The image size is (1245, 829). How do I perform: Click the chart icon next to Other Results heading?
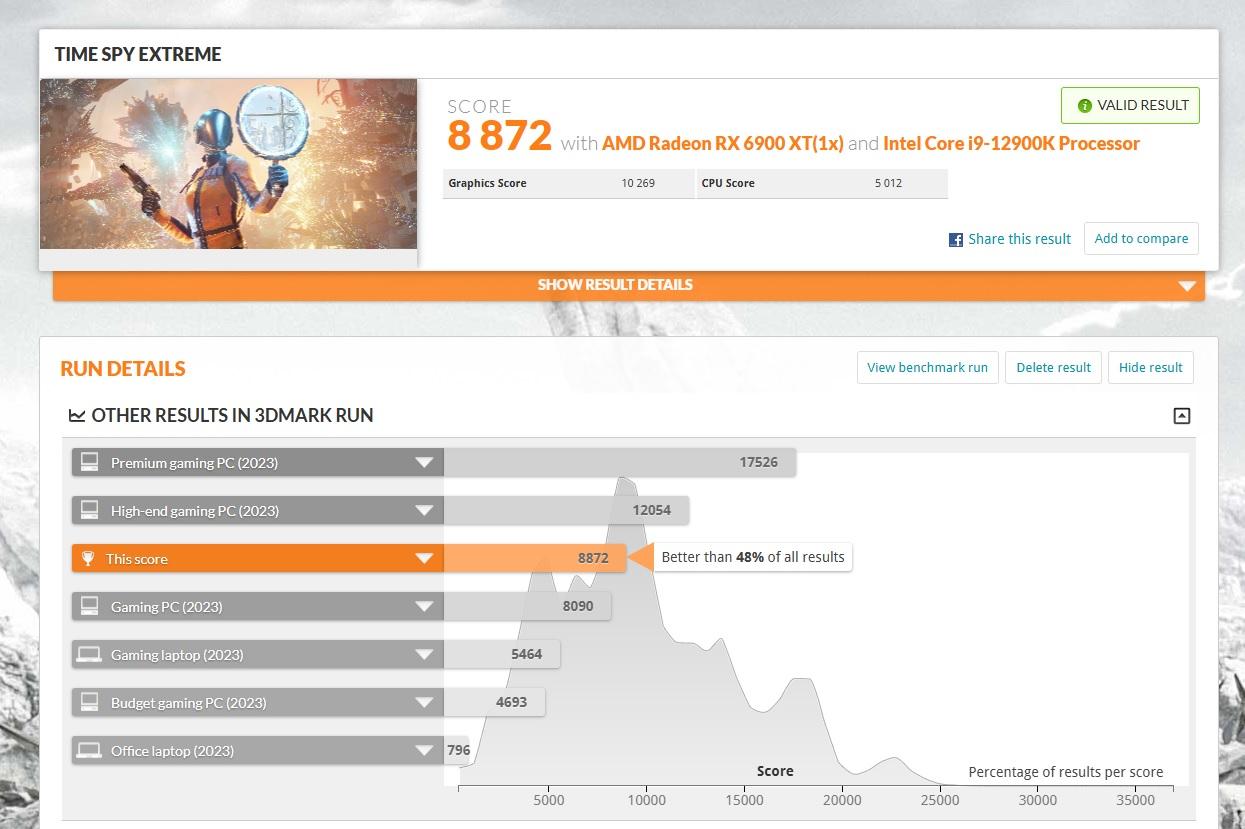point(77,416)
